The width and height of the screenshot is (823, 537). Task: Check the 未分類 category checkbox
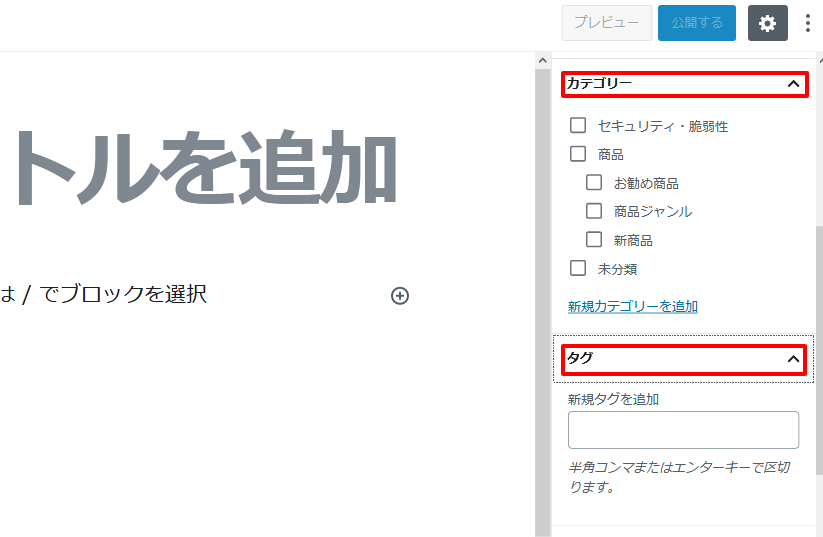pyautogui.click(x=578, y=268)
